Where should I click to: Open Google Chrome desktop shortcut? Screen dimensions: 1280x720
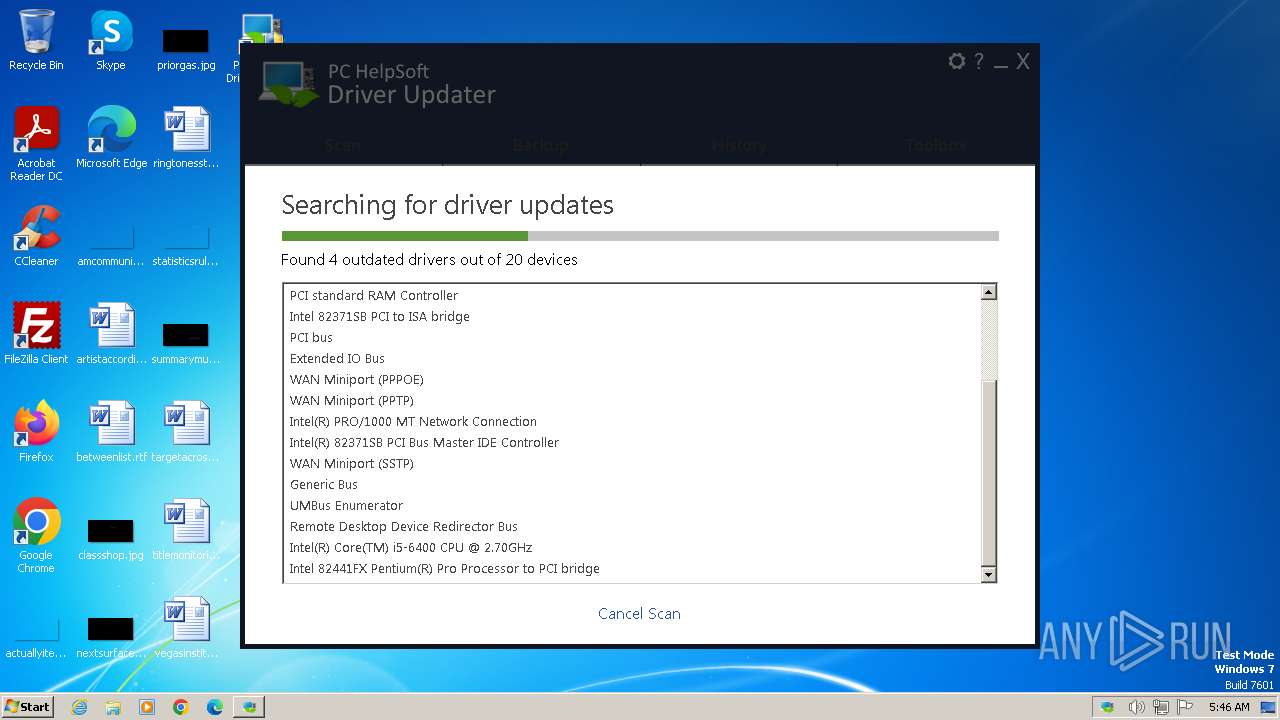tap(36, 536)
